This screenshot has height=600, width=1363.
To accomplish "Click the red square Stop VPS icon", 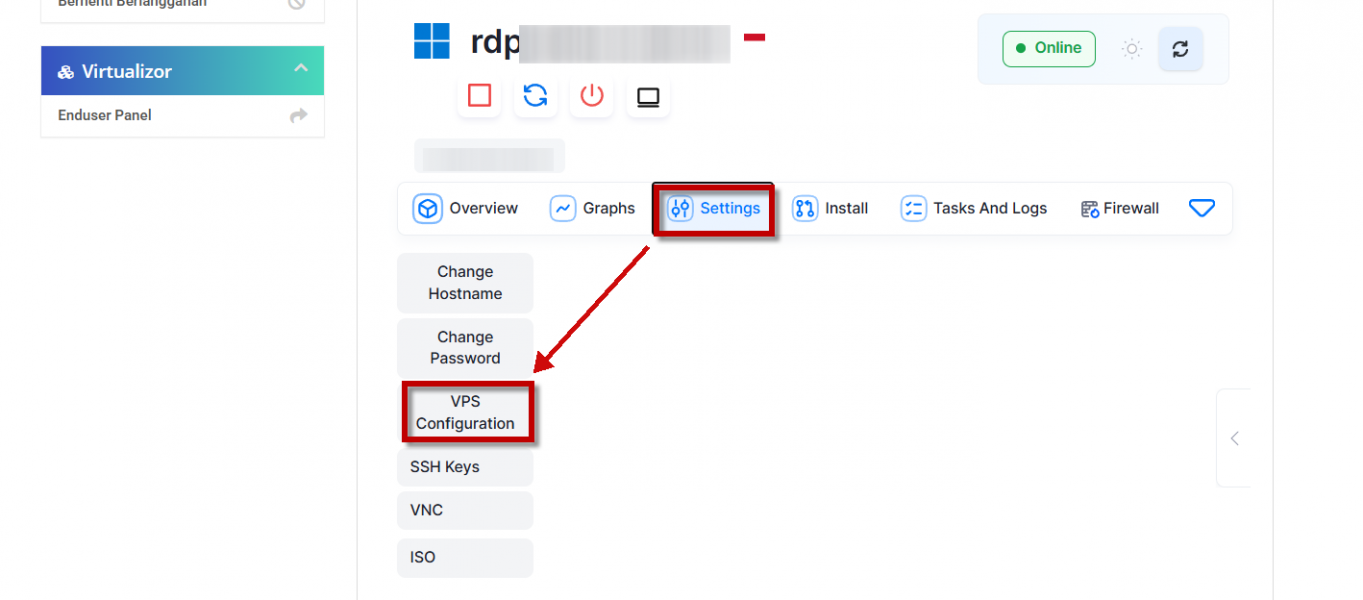I will click(x=479, y=96).
